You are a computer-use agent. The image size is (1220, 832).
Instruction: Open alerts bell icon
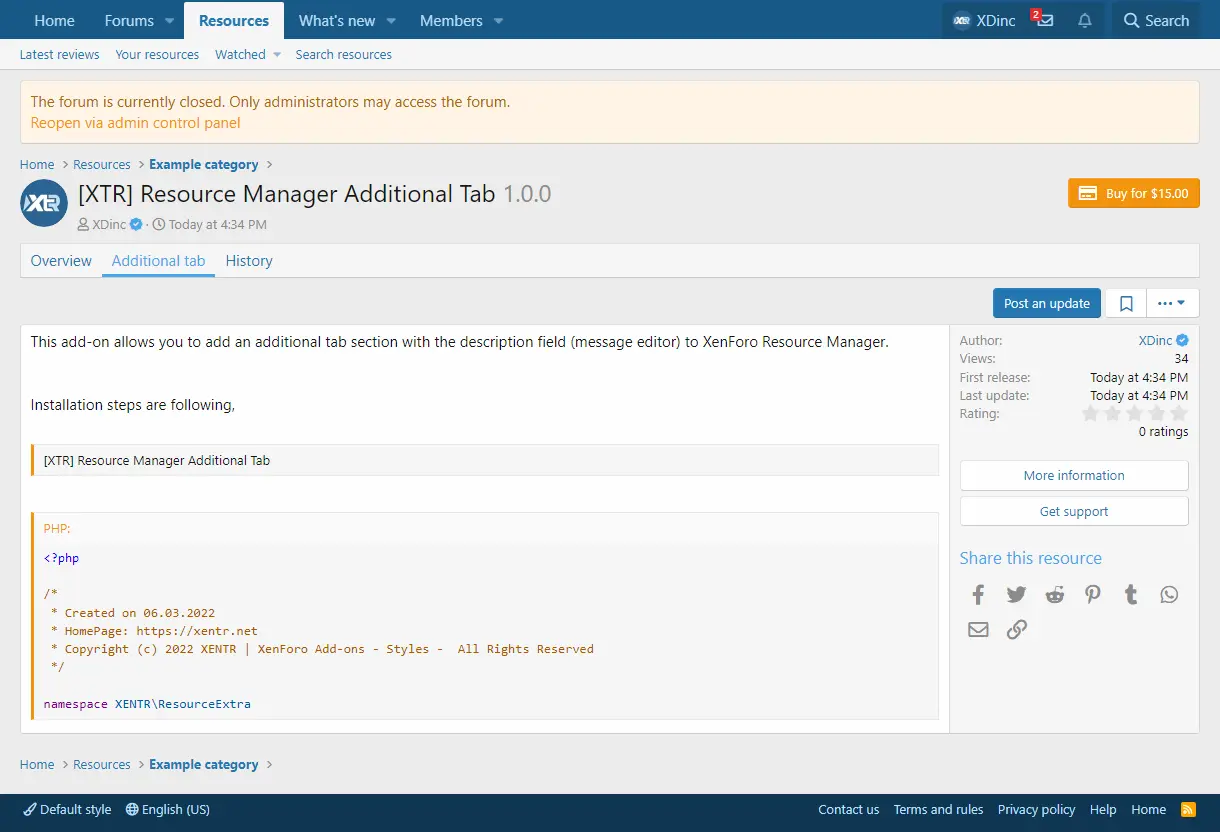(1084, 20)
